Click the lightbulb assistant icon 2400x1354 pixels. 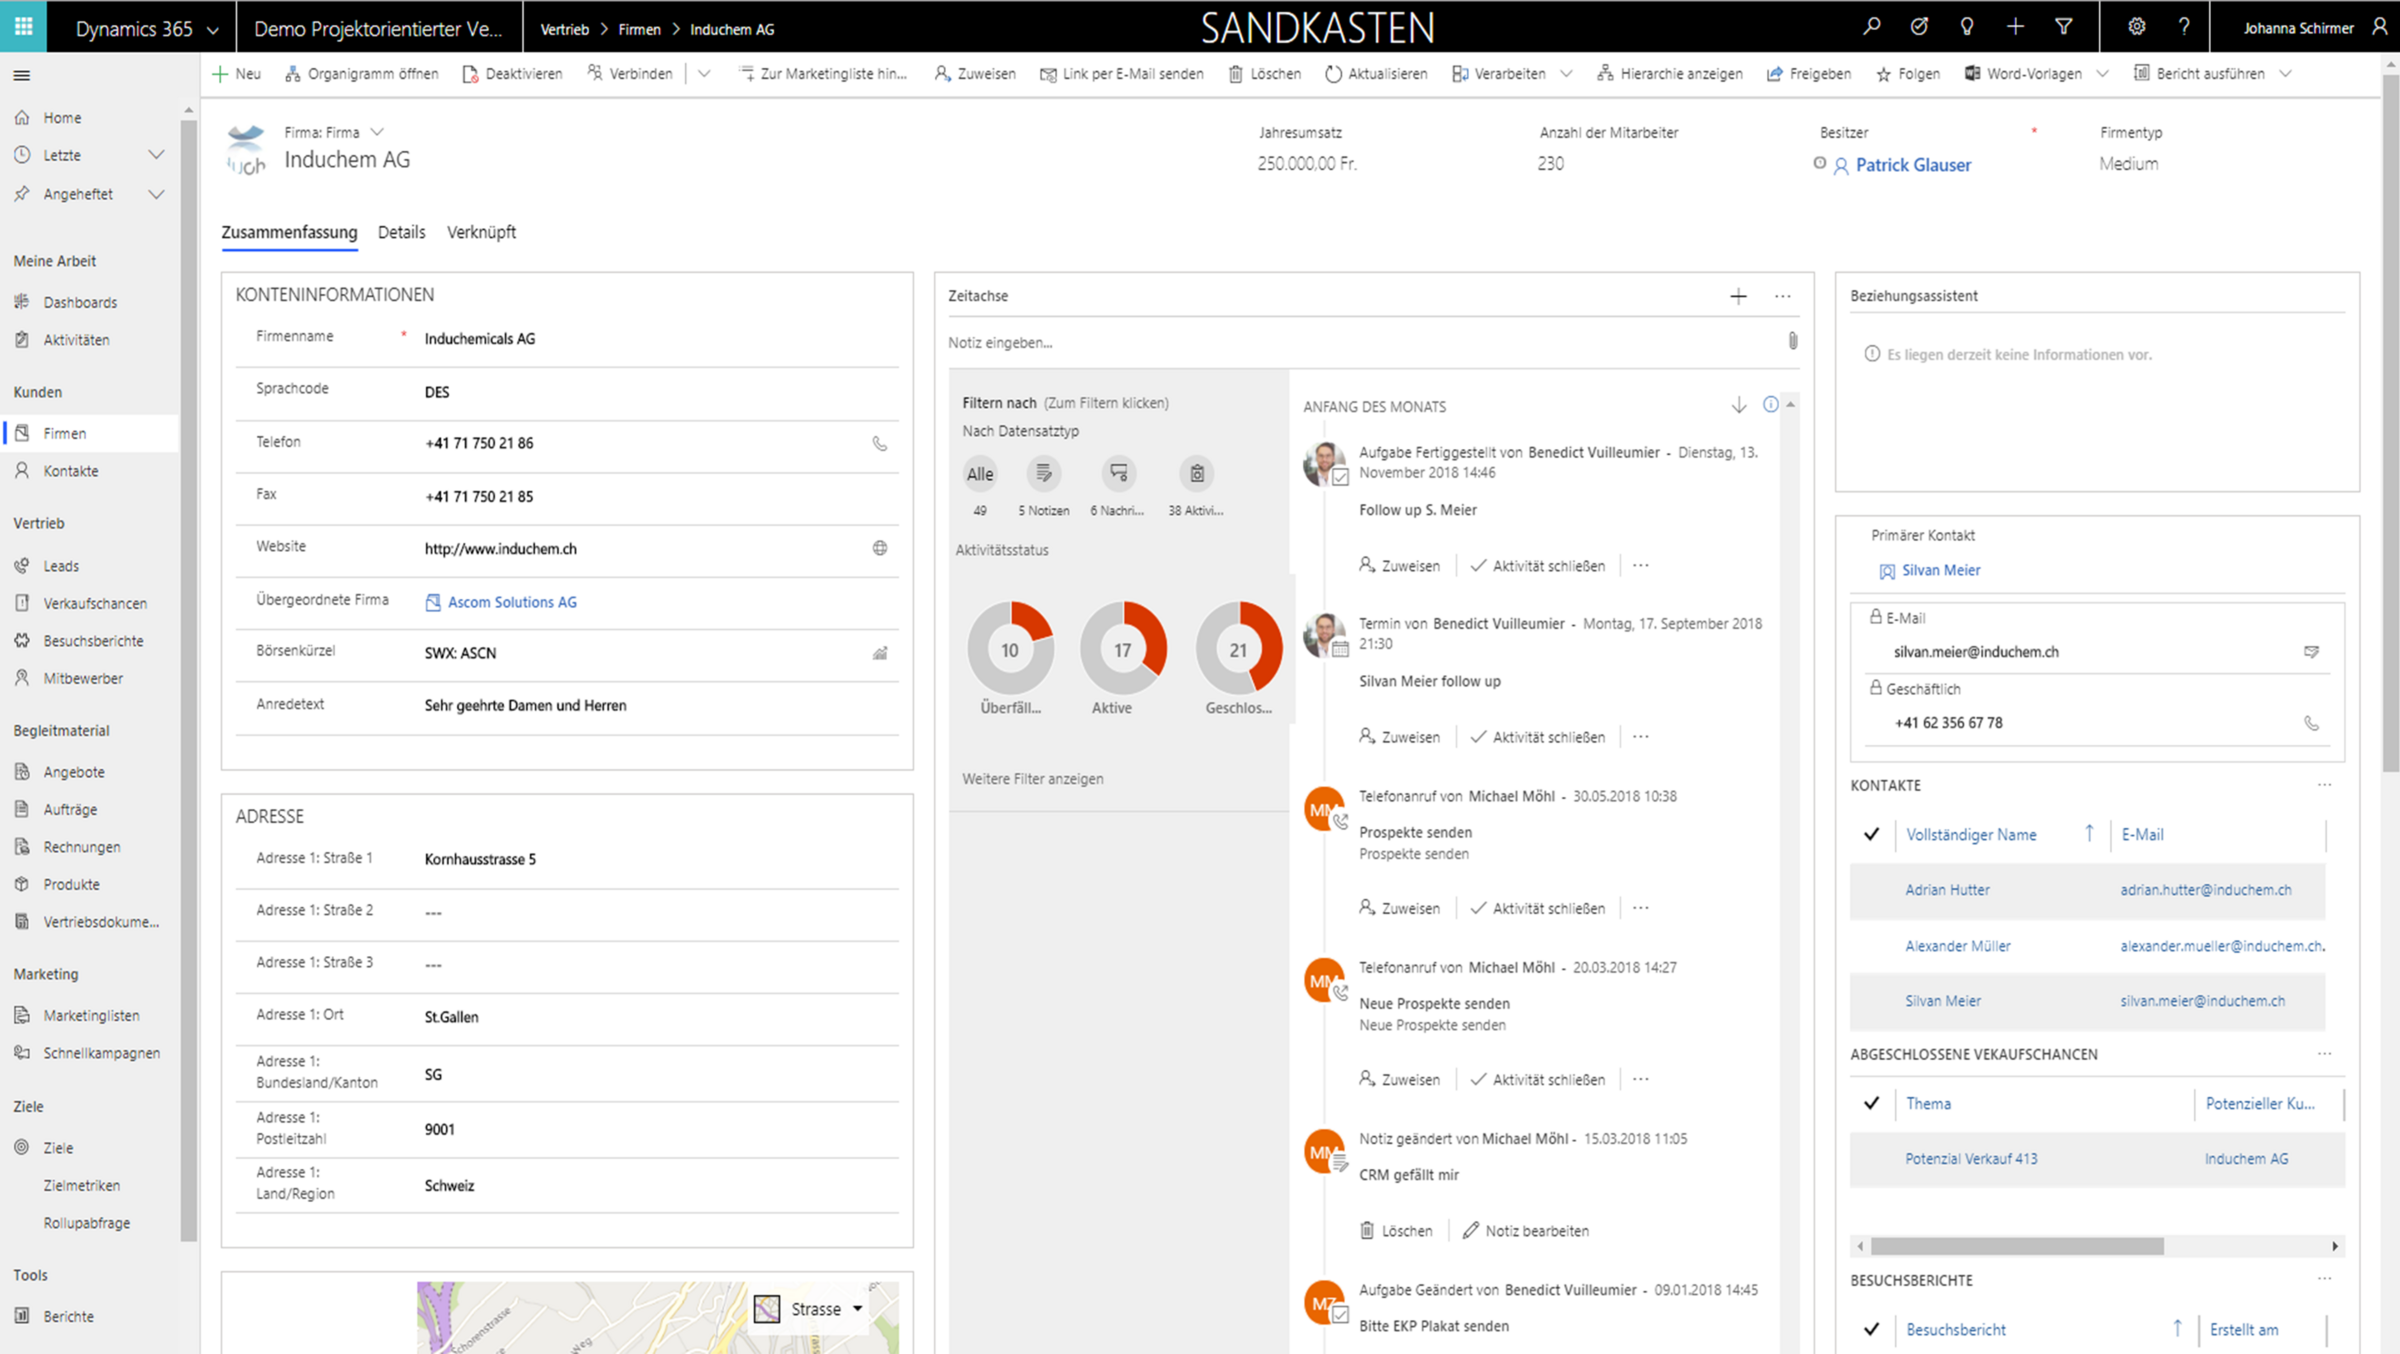(x=1966, y=27)
